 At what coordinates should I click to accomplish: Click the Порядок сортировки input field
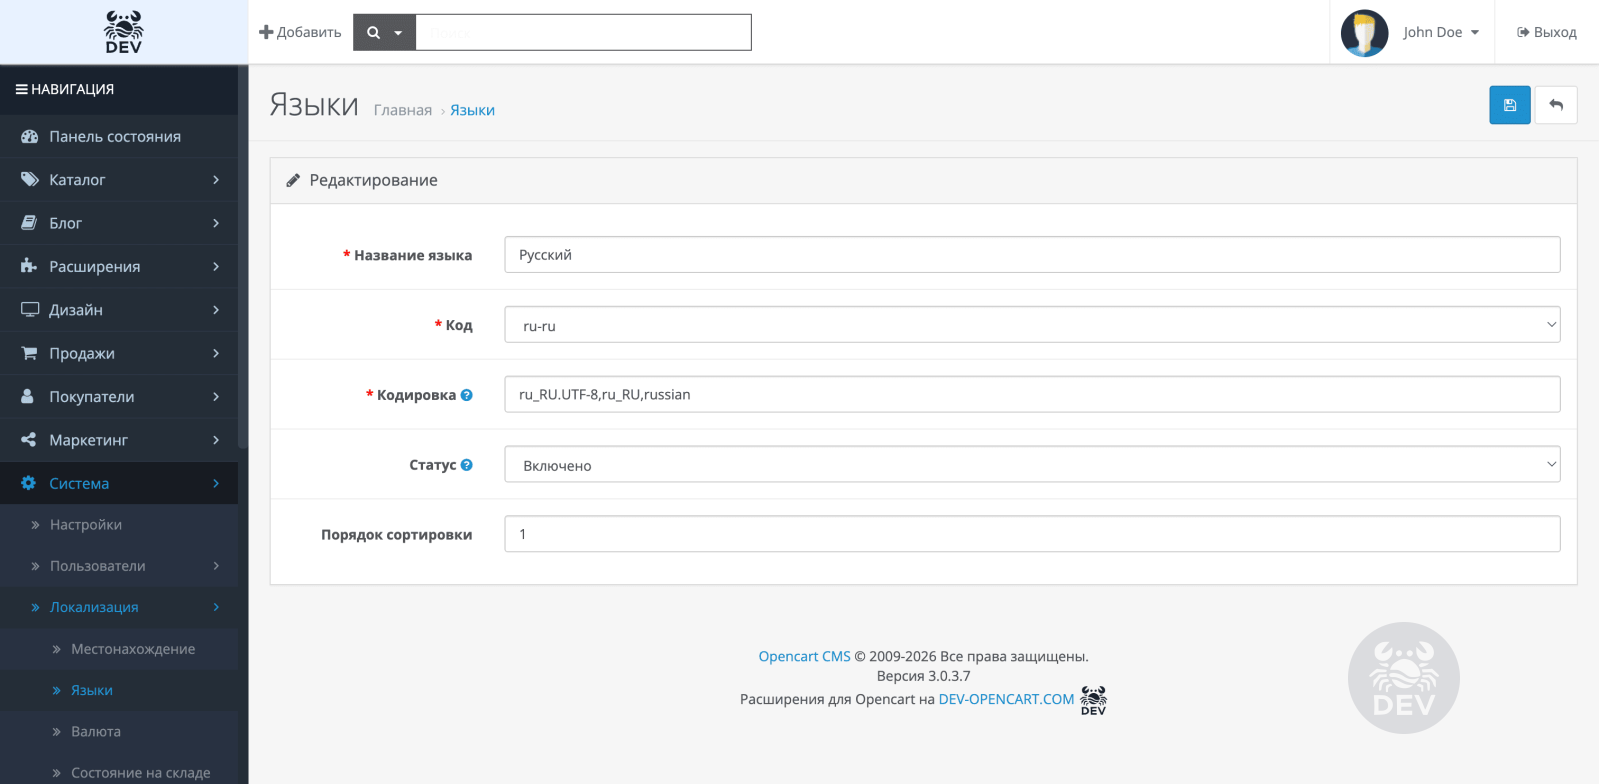1032,534
